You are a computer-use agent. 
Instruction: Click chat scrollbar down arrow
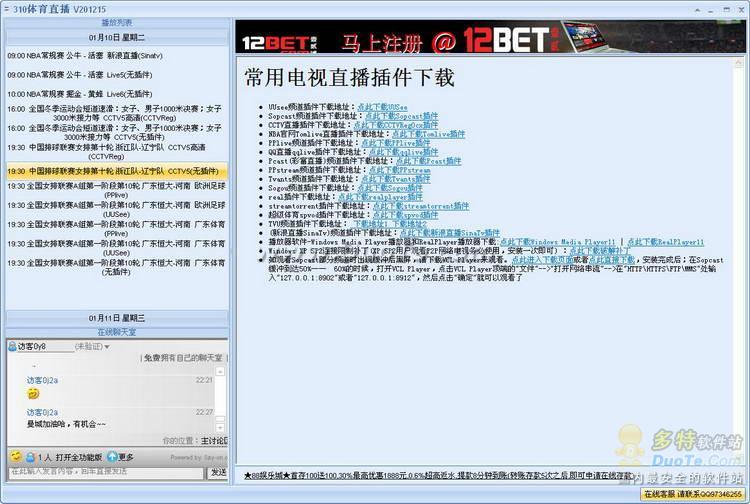pos(220,428)
